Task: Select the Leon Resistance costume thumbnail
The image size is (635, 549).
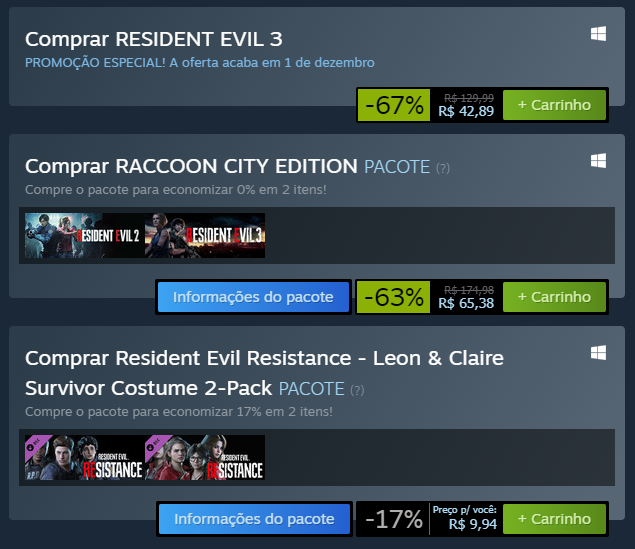Action: tap(84, 457)
